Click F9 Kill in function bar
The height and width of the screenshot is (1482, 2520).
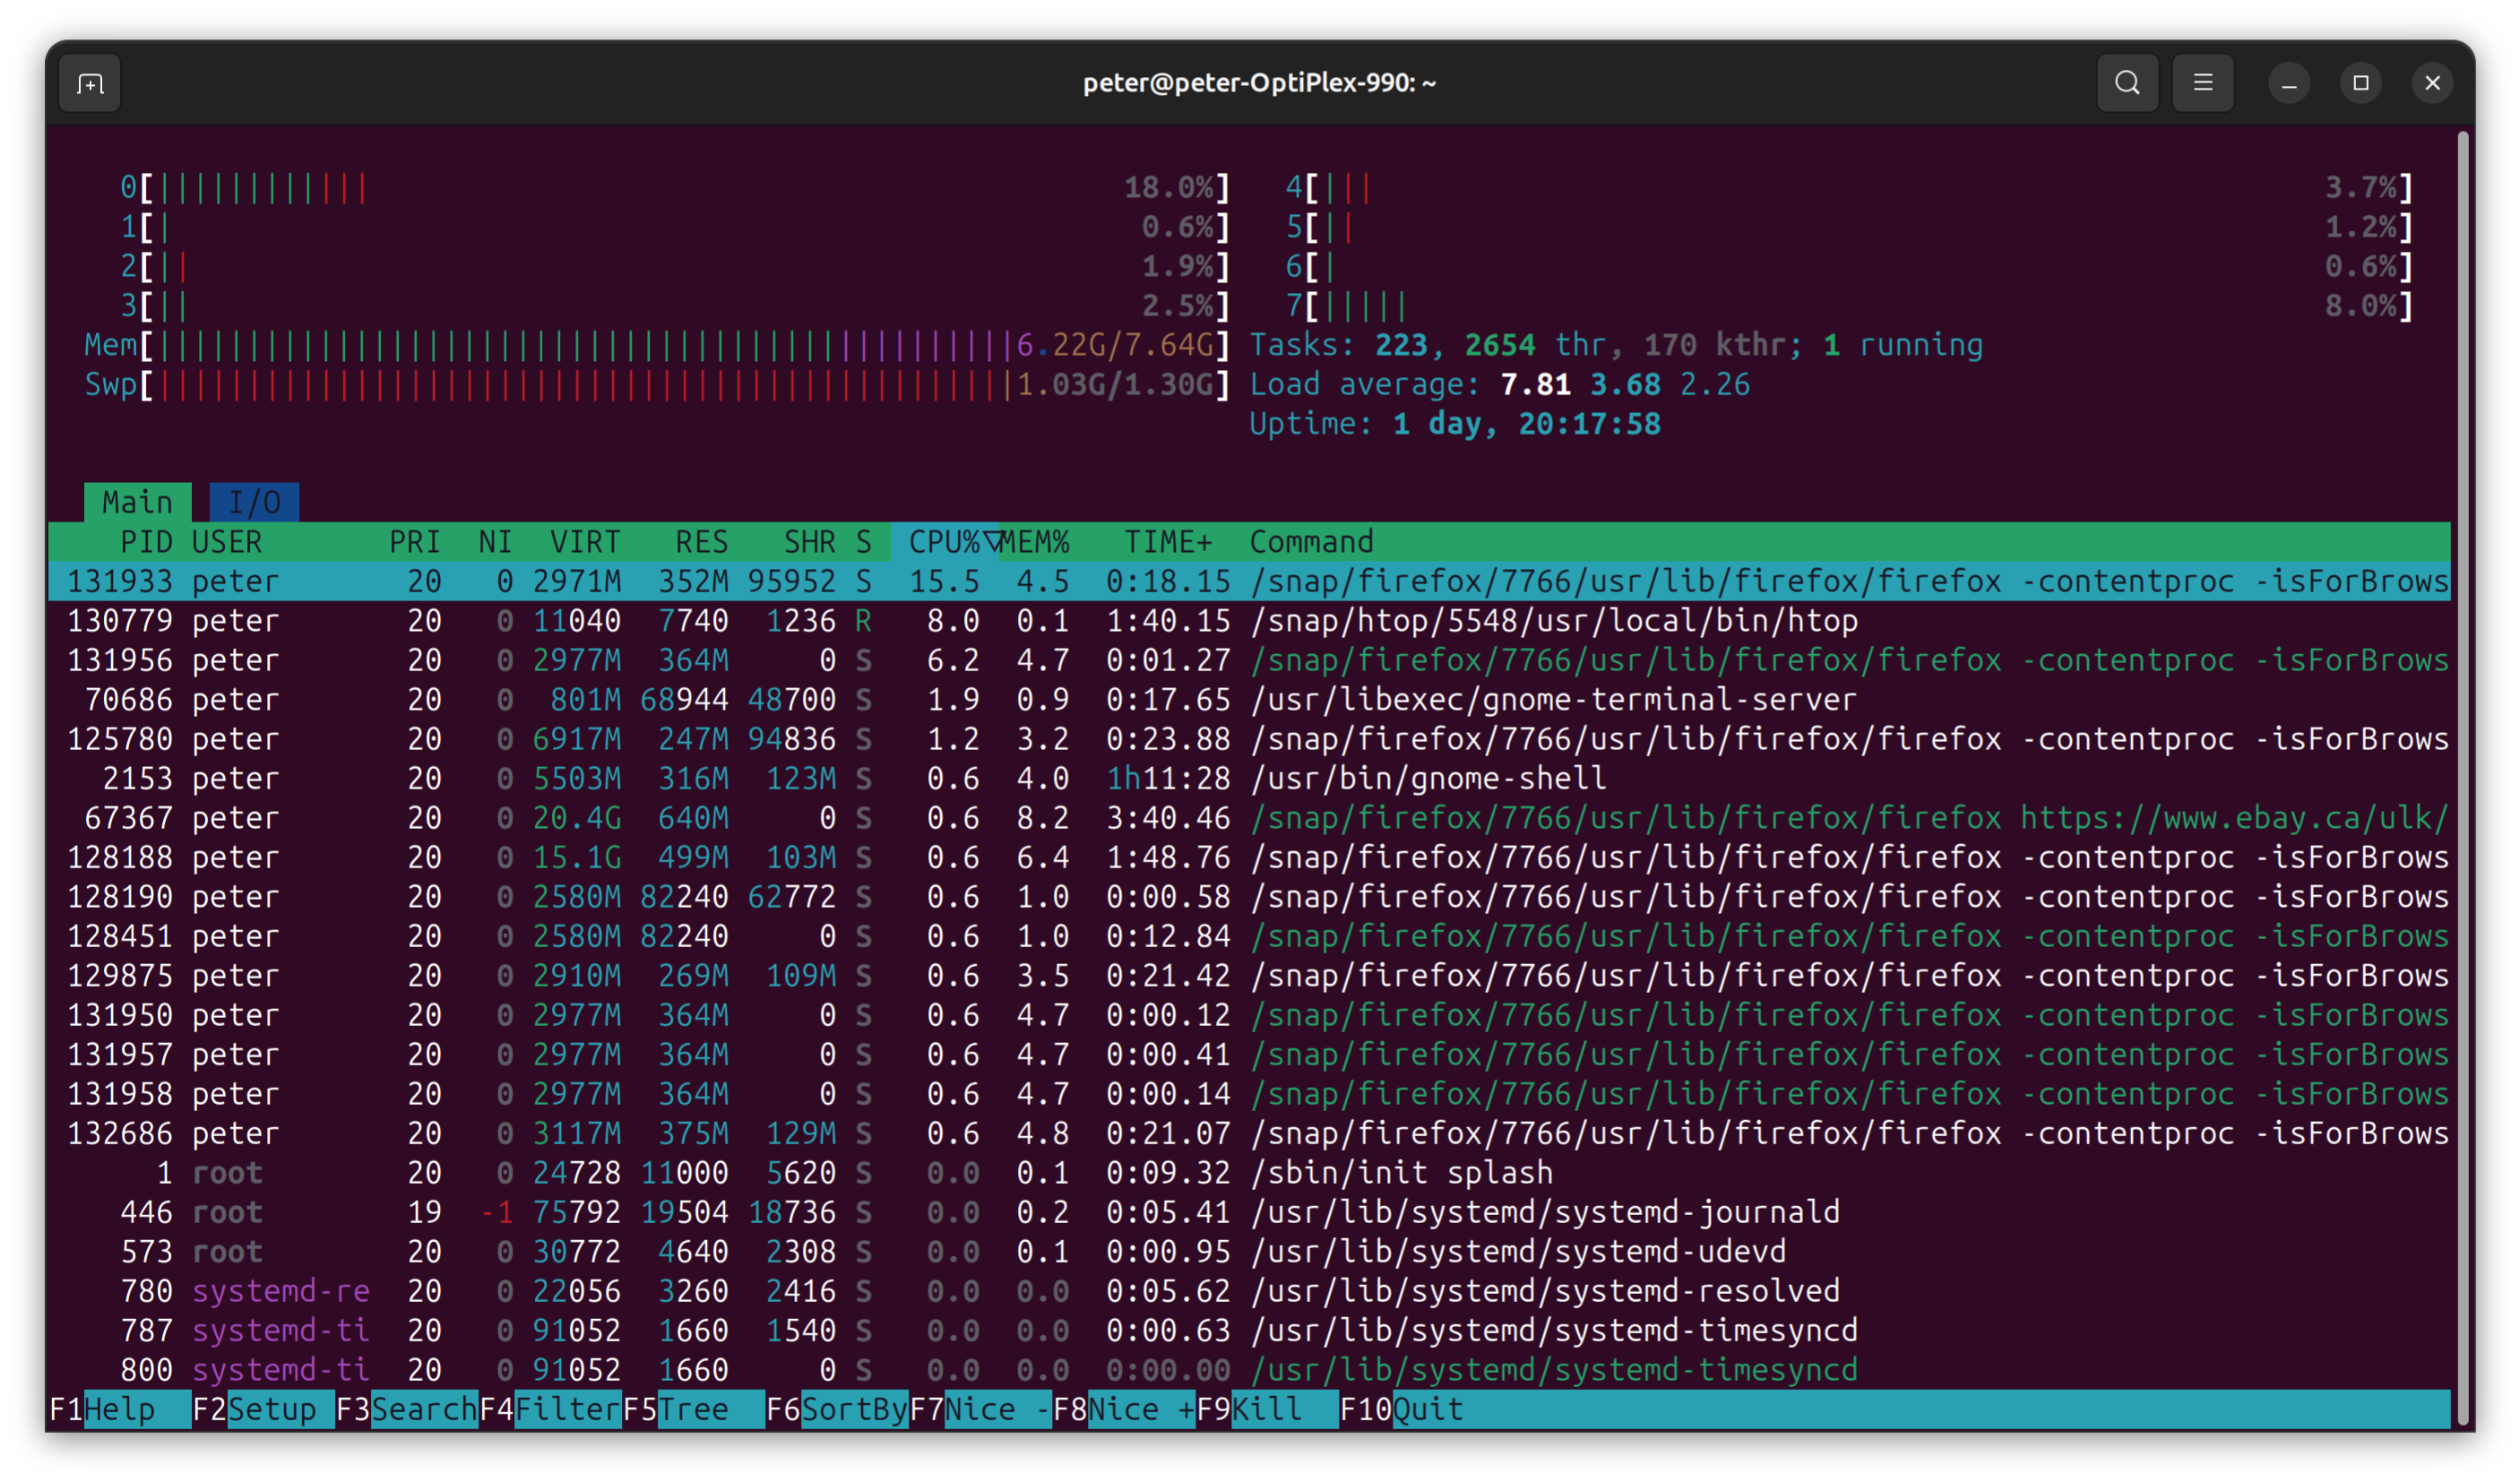(x=1266, y=1410)
